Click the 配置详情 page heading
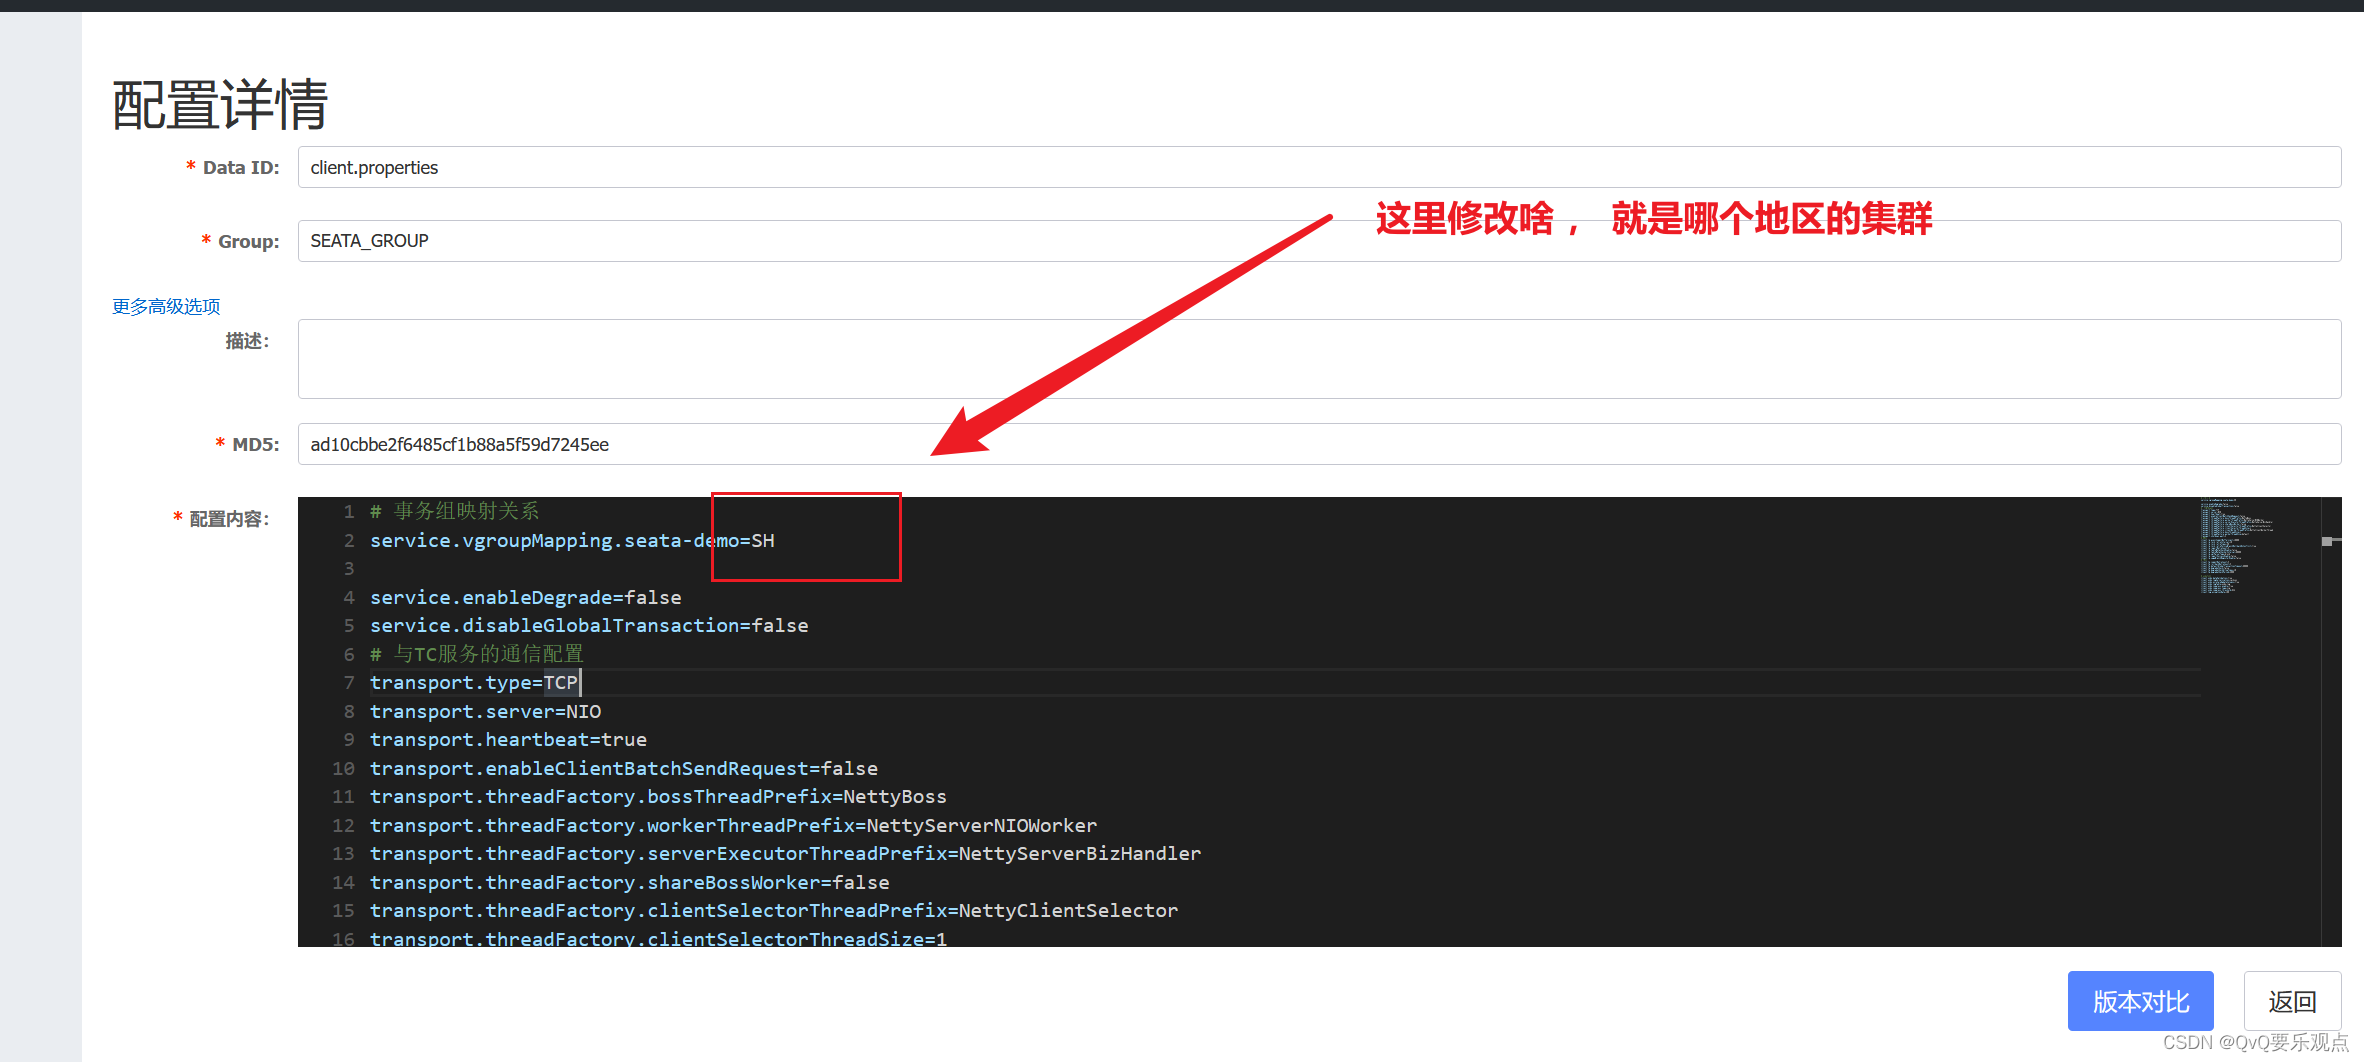 [x=220, y=105]
